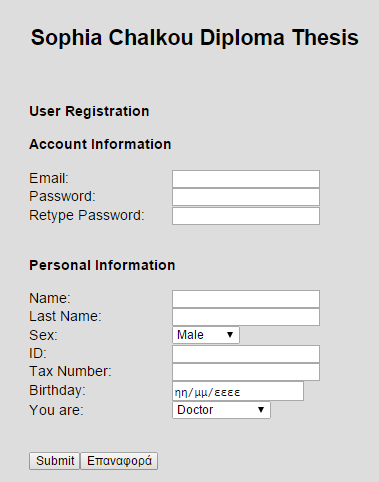
Task: Select the Retype Password field
Action: (246, 216)
